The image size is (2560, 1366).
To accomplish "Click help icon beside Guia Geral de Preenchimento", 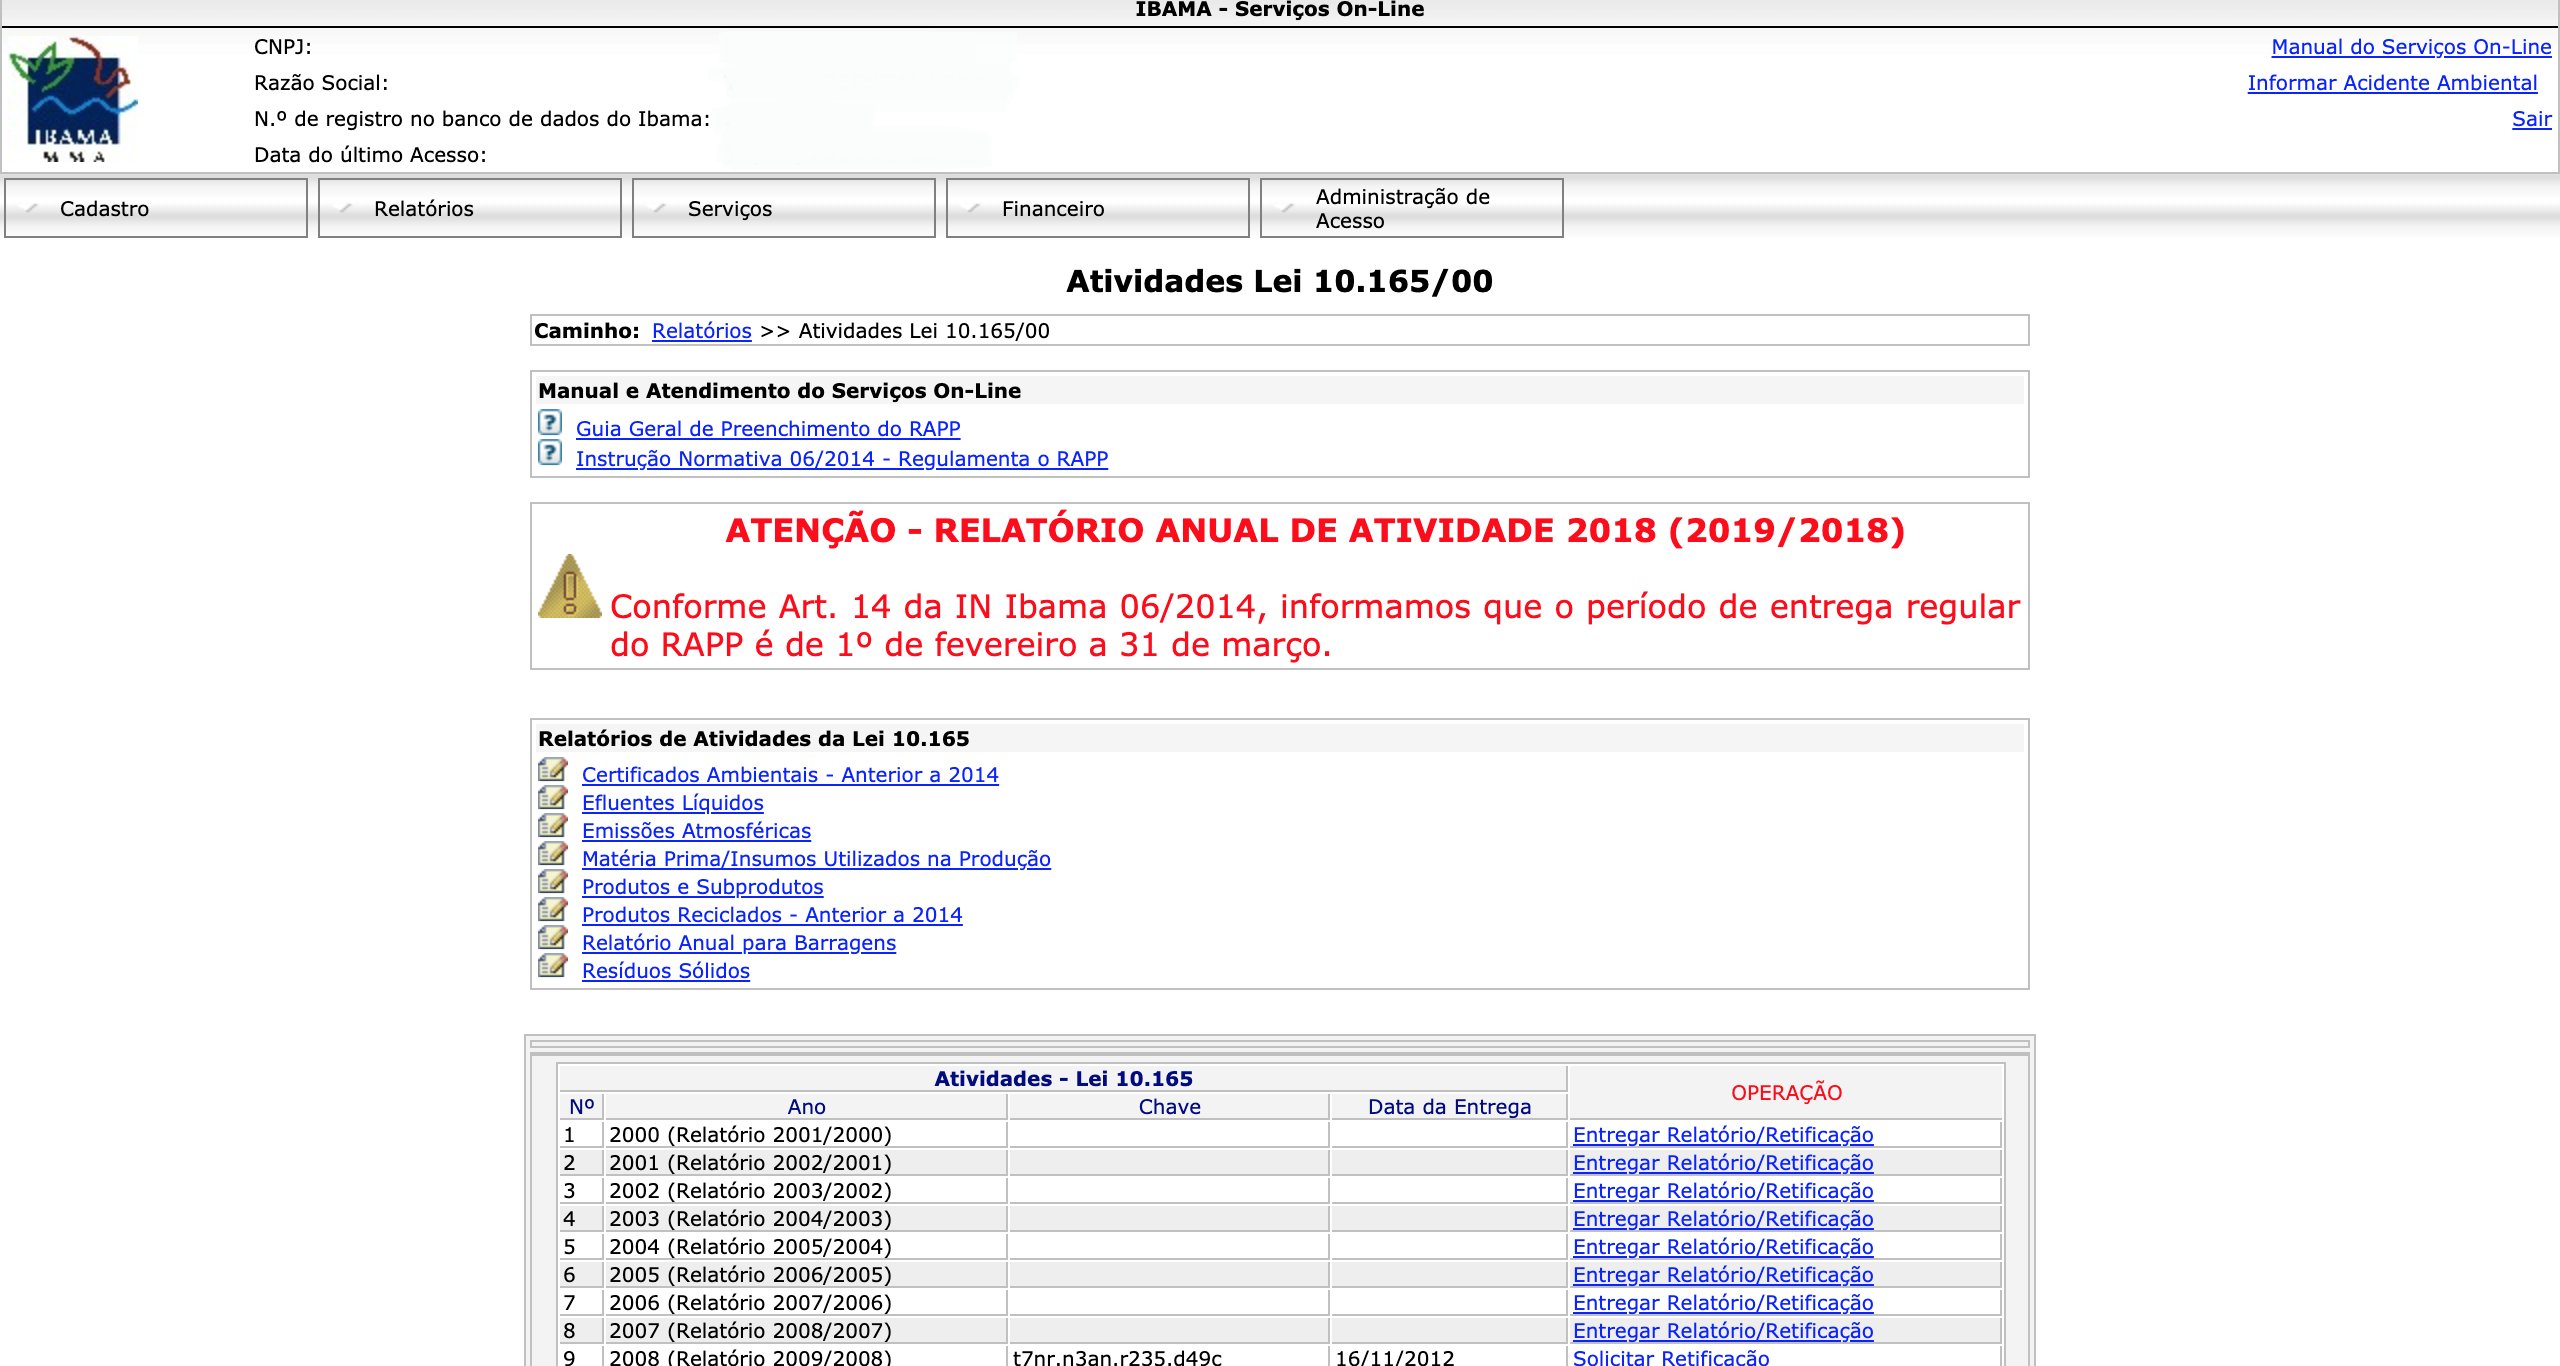I will [550, 423].
